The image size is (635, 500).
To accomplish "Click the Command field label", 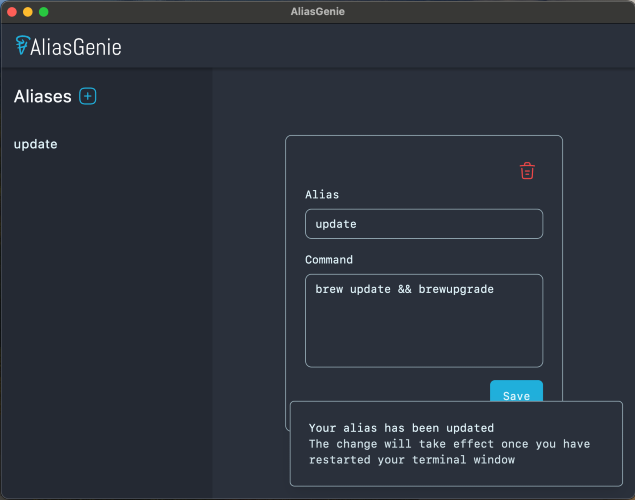I will click(x=329, y=260).
